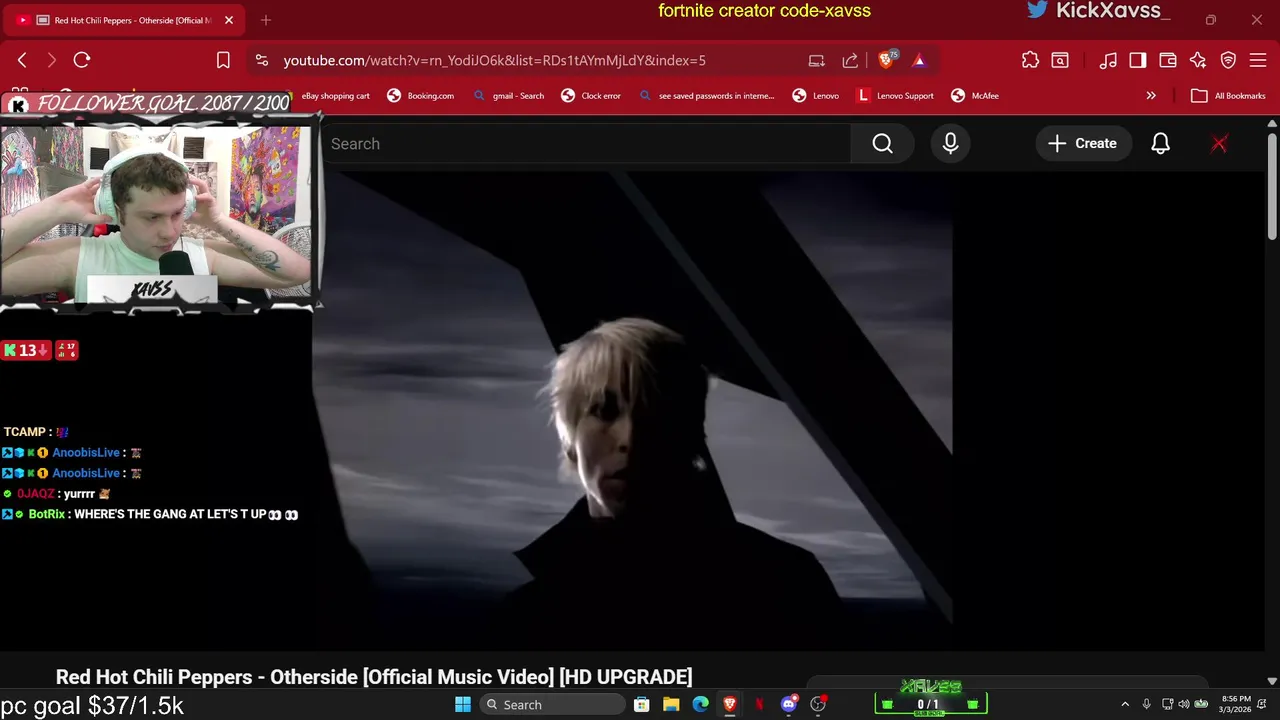This screenshot has height=720, width=1280.
Task: Open Brave Leo AI sparkle icon
Action: pyautogui.click(x=1198, y=60)
